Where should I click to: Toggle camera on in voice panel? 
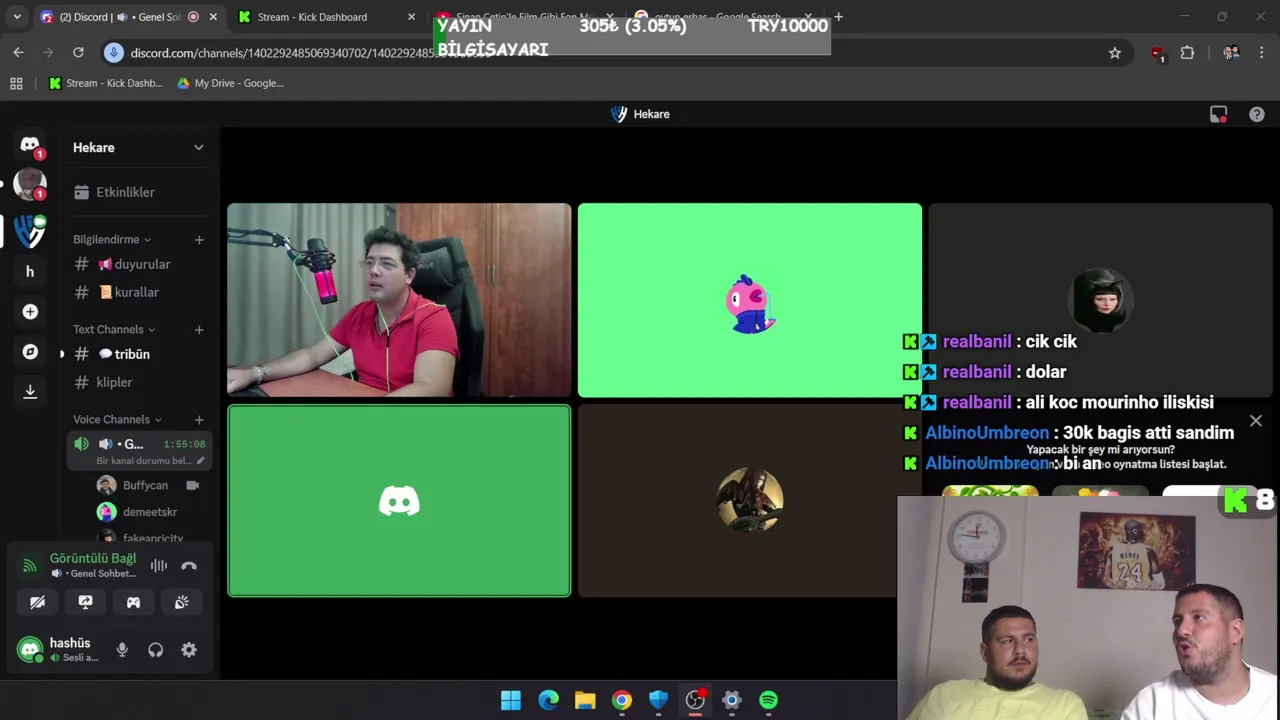tap(37, 602)
